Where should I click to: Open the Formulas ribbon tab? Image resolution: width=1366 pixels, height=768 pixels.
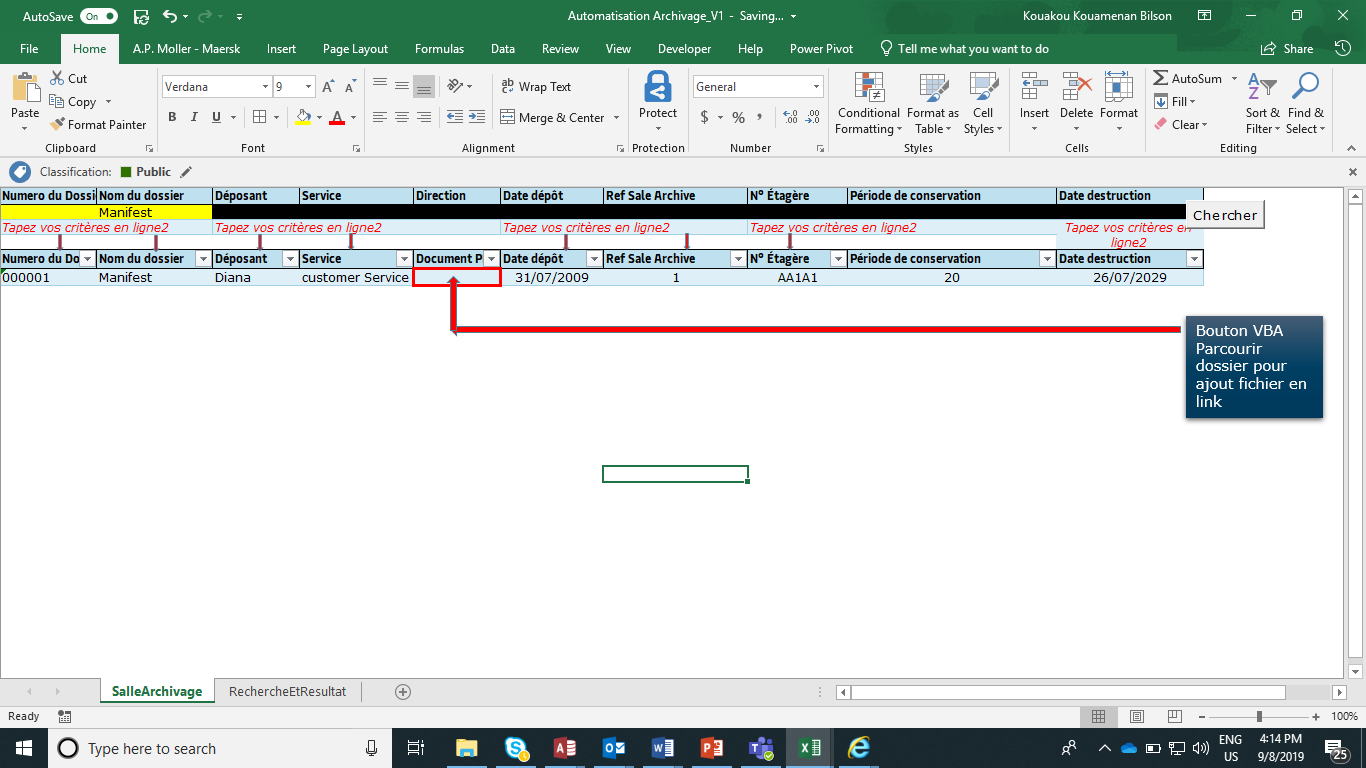click(439, 49)
